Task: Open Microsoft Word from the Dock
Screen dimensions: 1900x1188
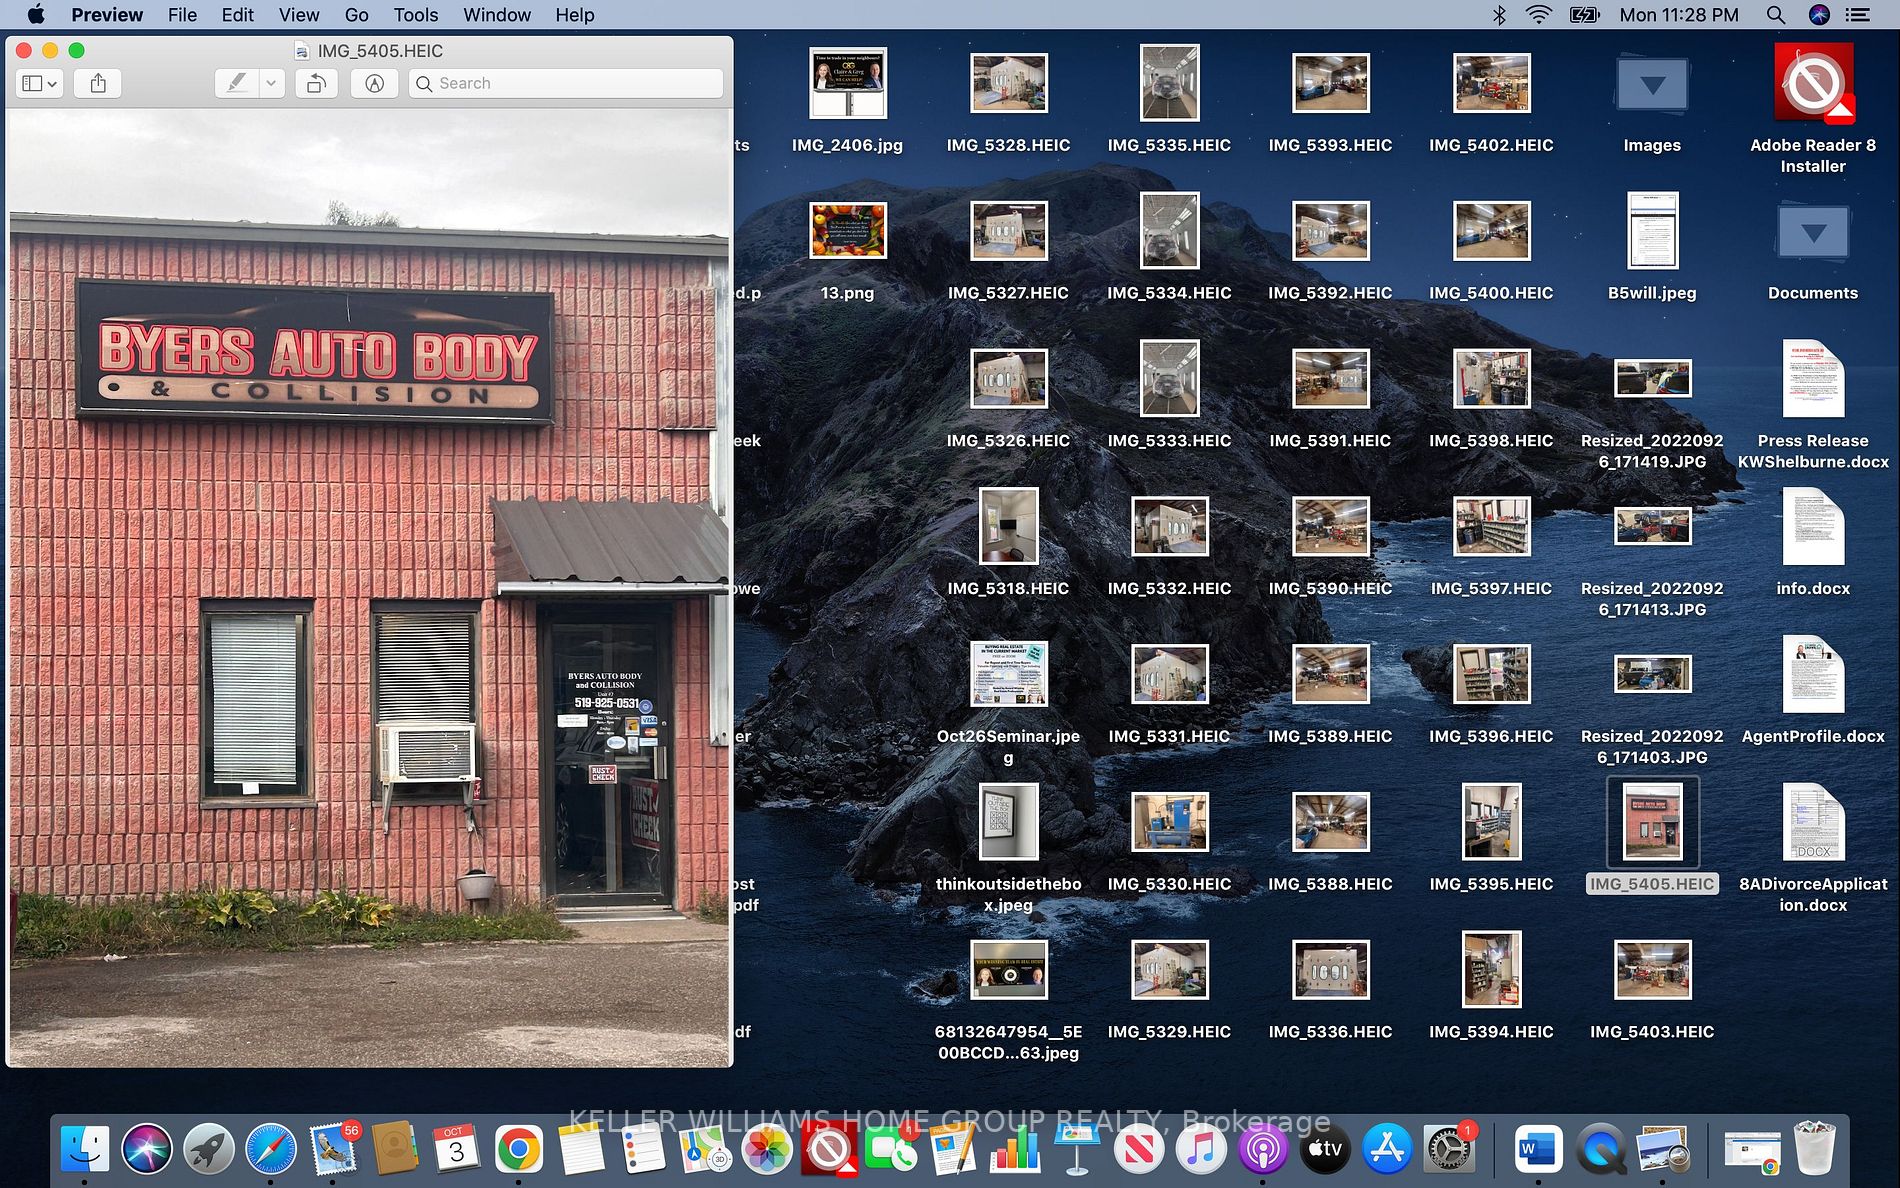Action: (1538, 1150)
